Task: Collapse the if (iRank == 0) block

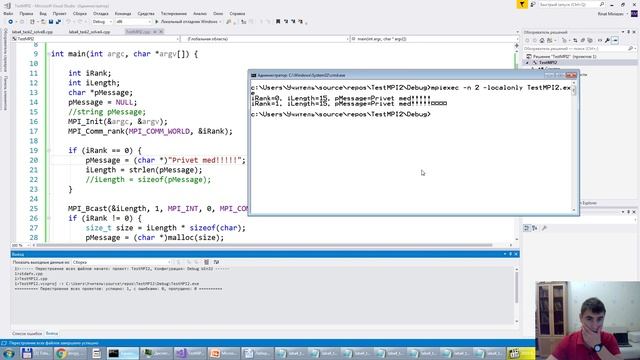Action: point(49,151)
